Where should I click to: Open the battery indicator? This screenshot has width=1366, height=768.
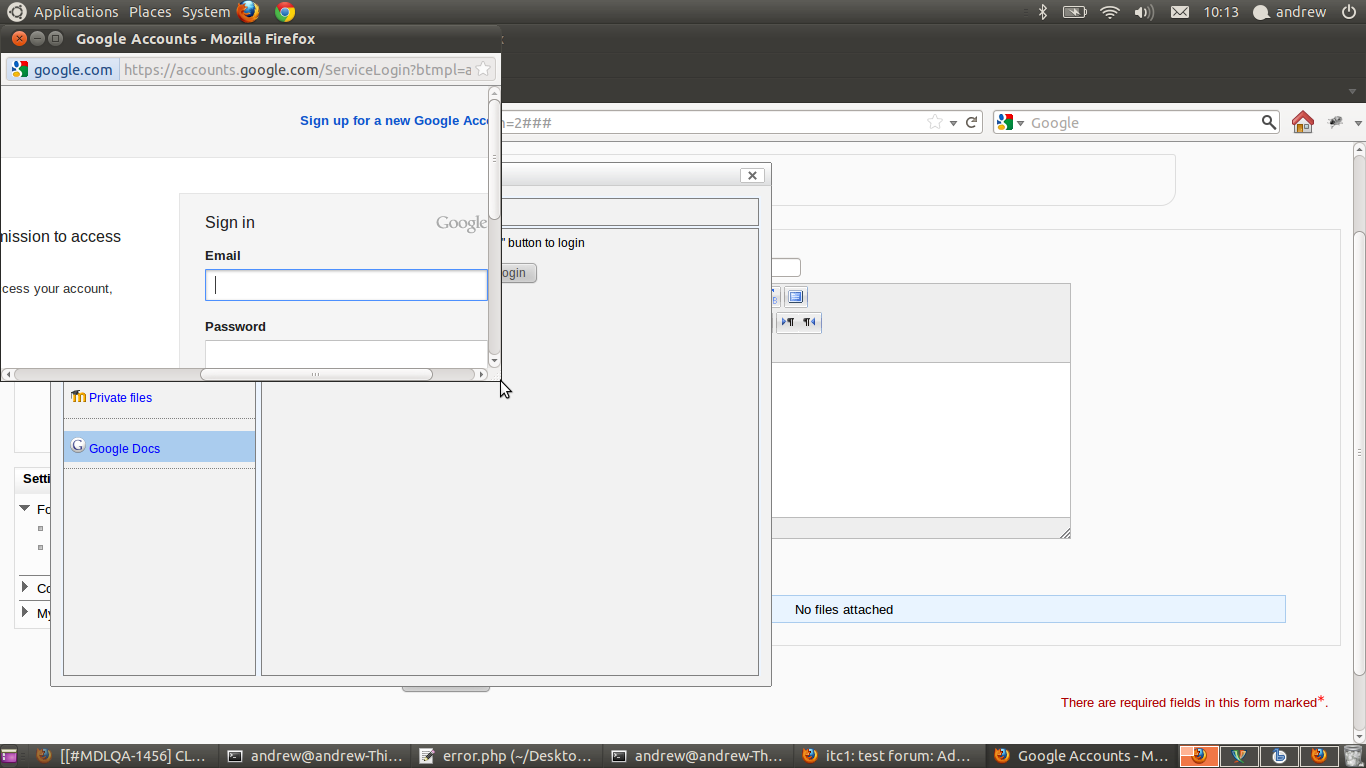point(1074,12)
